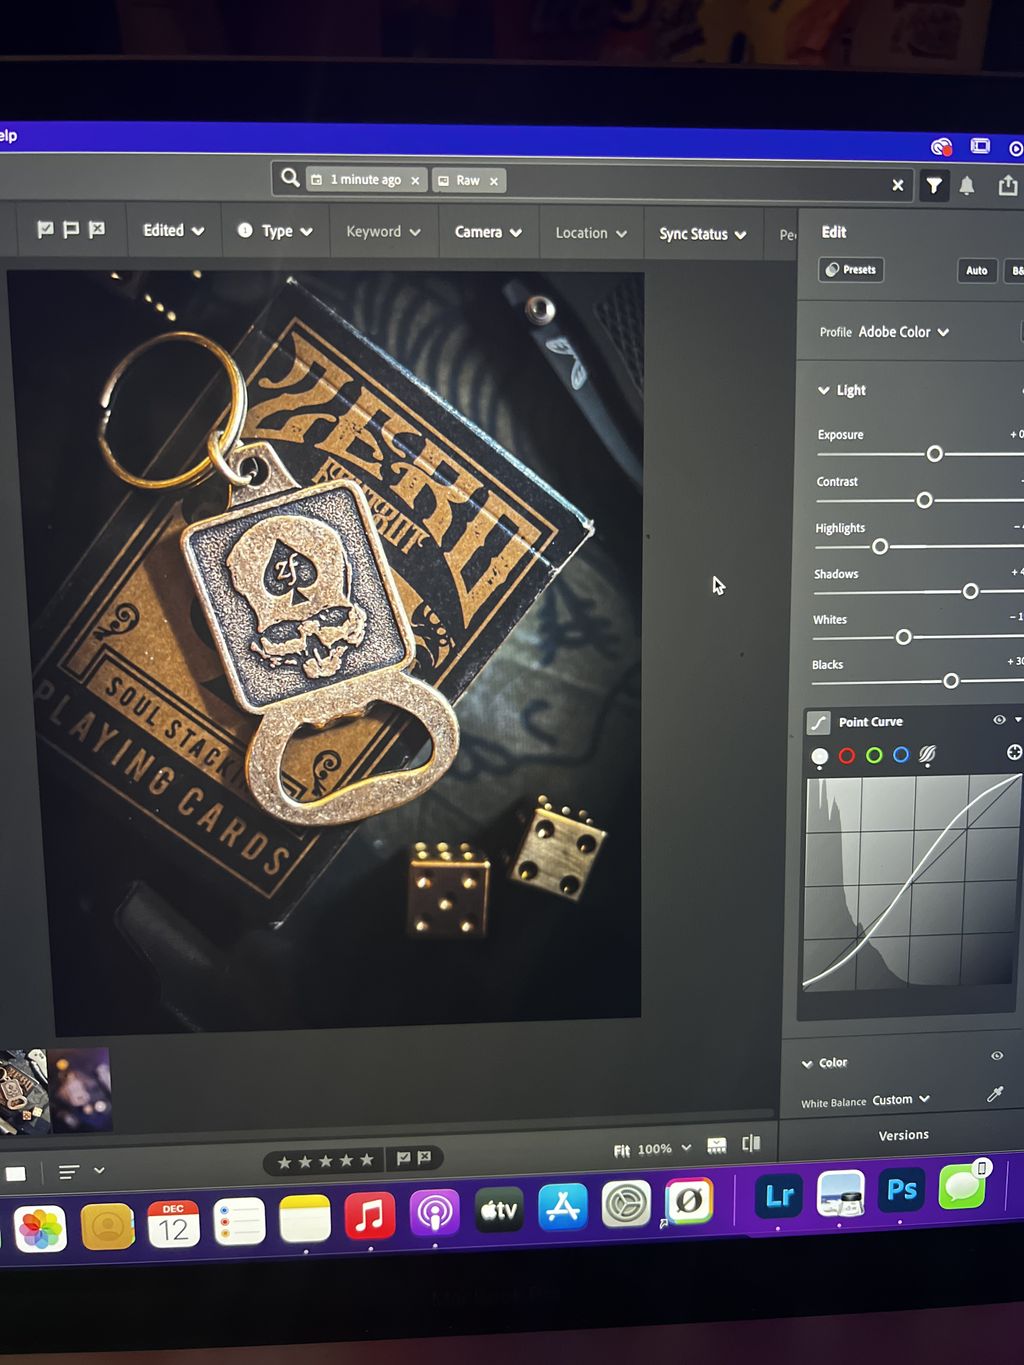The width and height of the screenshot is (1024, 1365).
Task: Adjust the Shadows slider handle
Action: click(970, 592)
